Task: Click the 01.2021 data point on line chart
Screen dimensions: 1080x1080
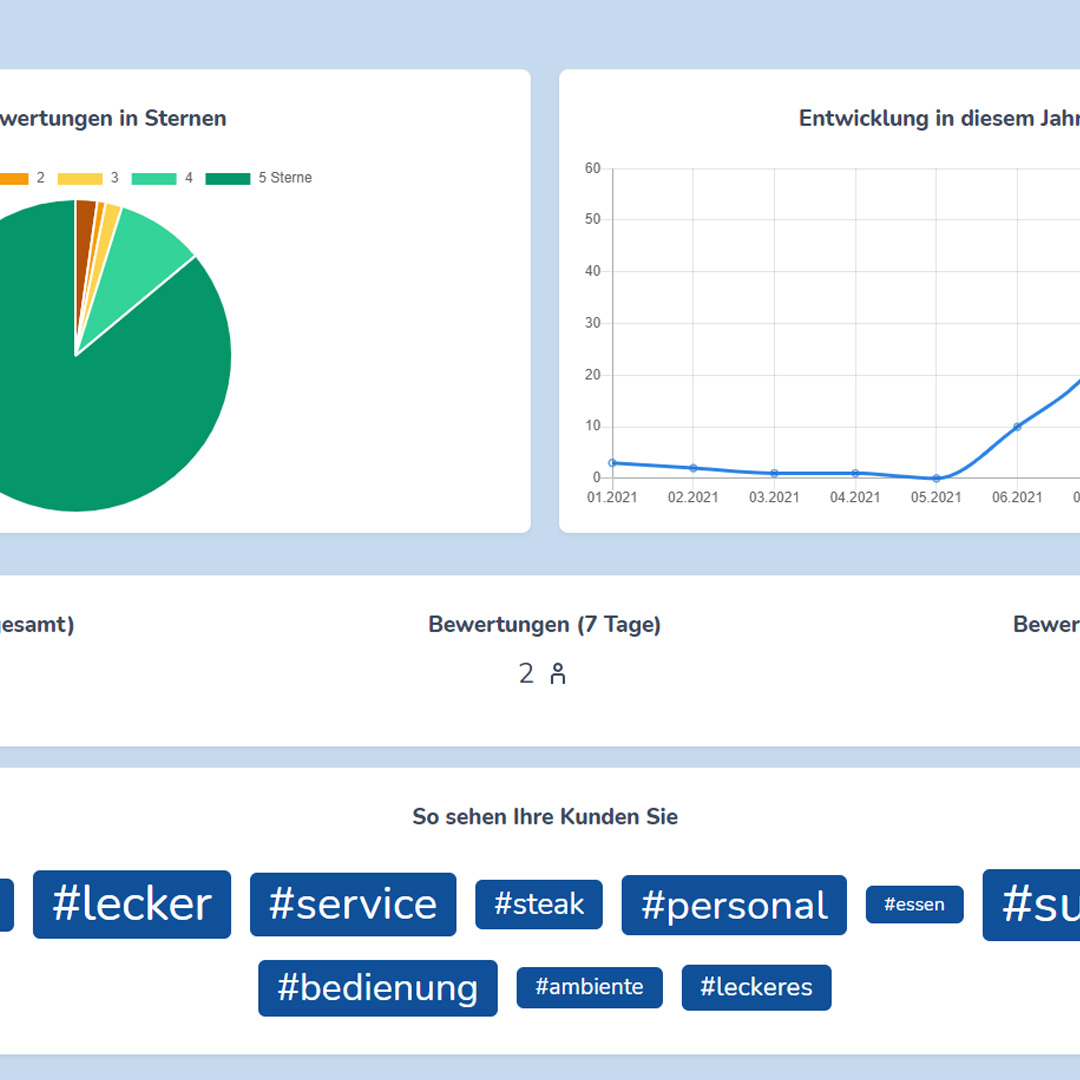Action: (612, 463)
